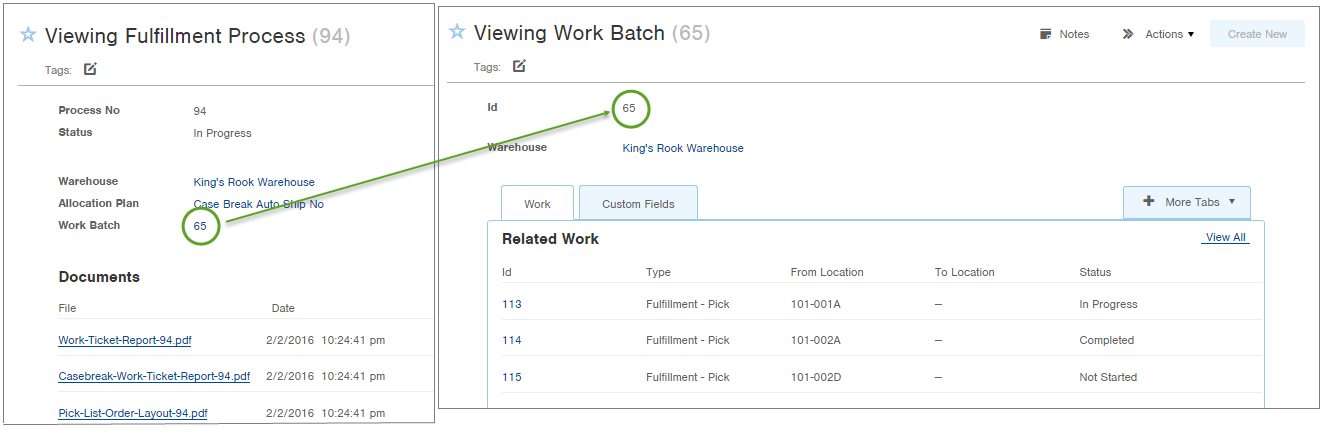Click the plus icon in More Tabs
The height and width of the screenshot is (433, 1333).
pyautogui.click(x=1149, y=202)
